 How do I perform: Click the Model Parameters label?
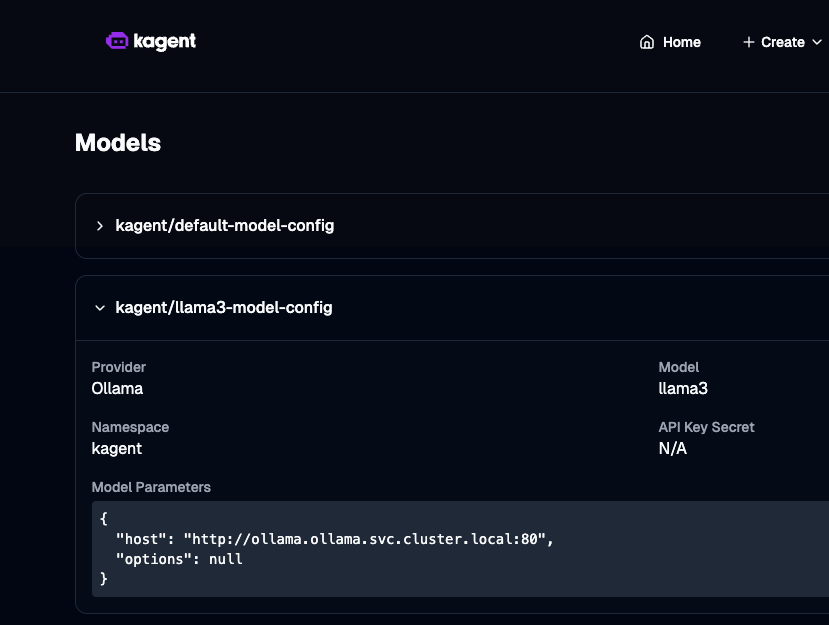(151, 487)
